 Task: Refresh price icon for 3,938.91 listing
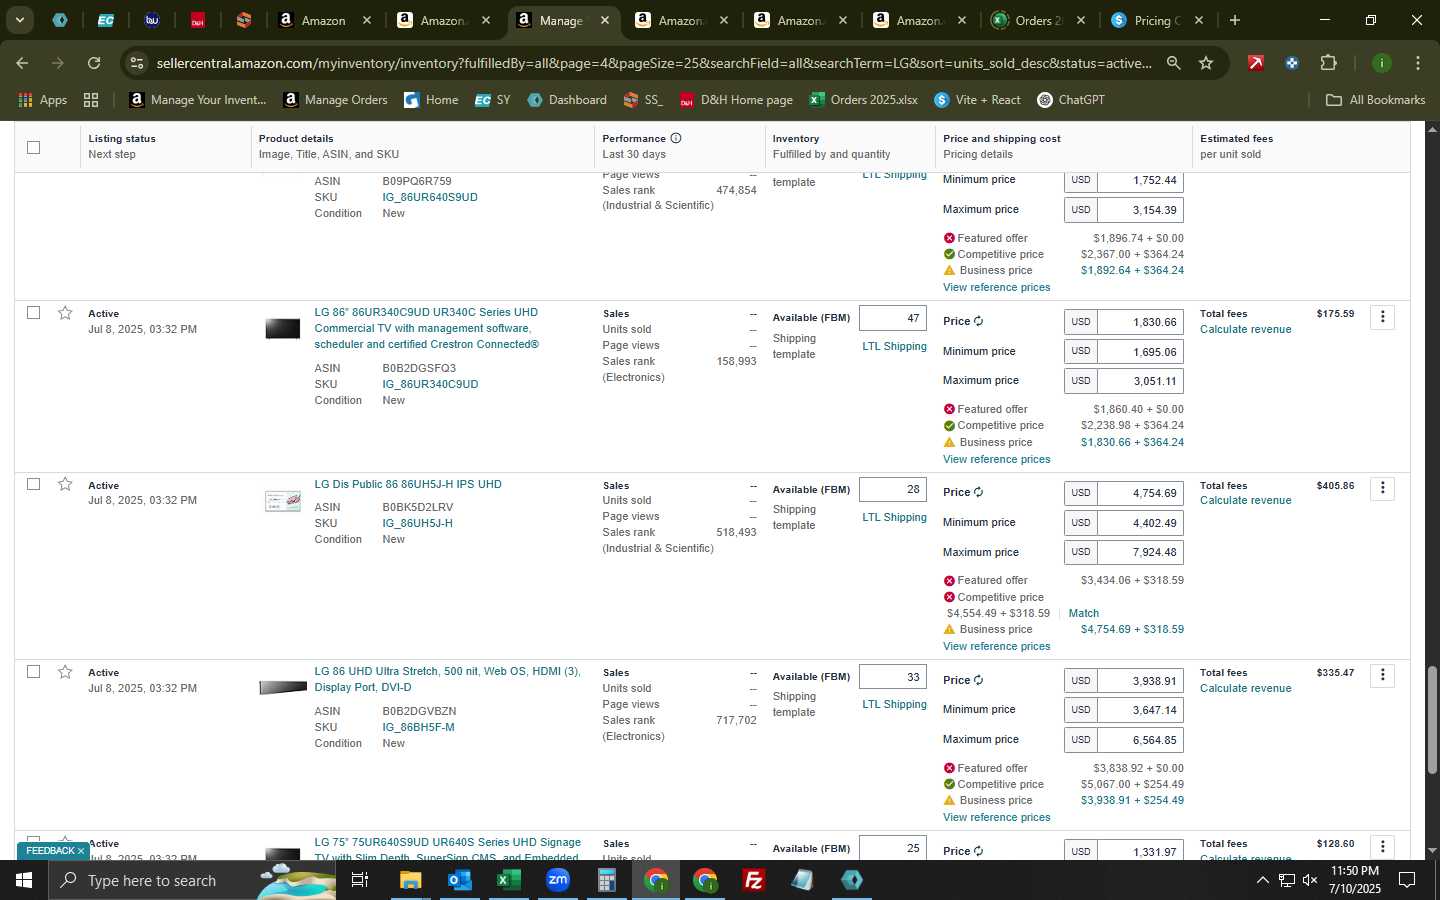click(978, 680)
